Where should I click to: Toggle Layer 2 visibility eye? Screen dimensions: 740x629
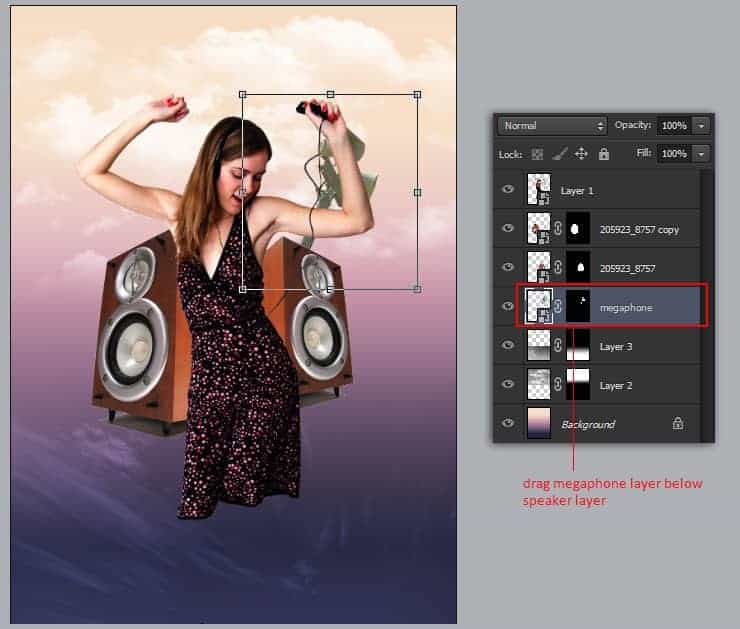click(508, 384)
